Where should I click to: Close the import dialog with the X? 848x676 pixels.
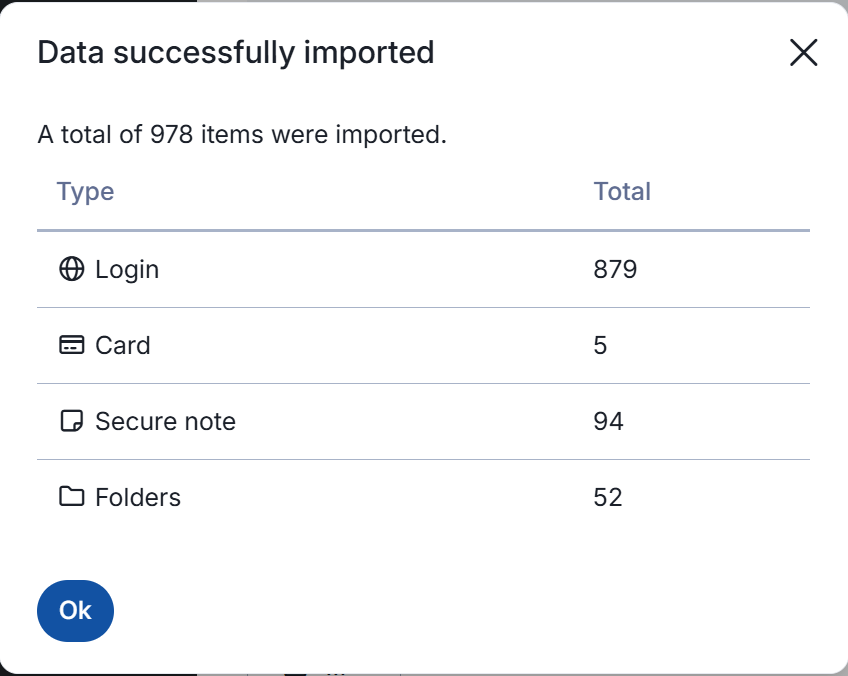(803, 53)
